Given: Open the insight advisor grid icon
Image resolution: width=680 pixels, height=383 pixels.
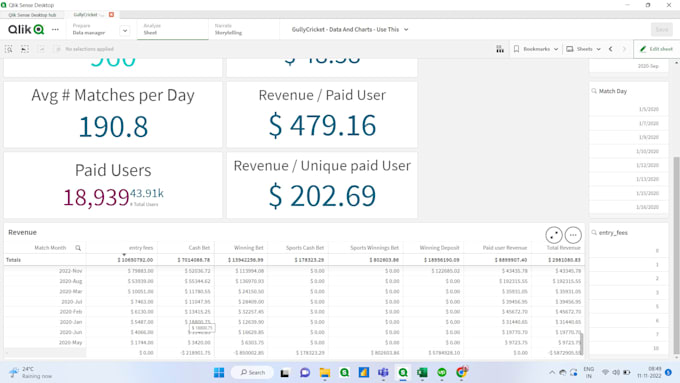Looking at the screenshot, I should tap(500, 49).
